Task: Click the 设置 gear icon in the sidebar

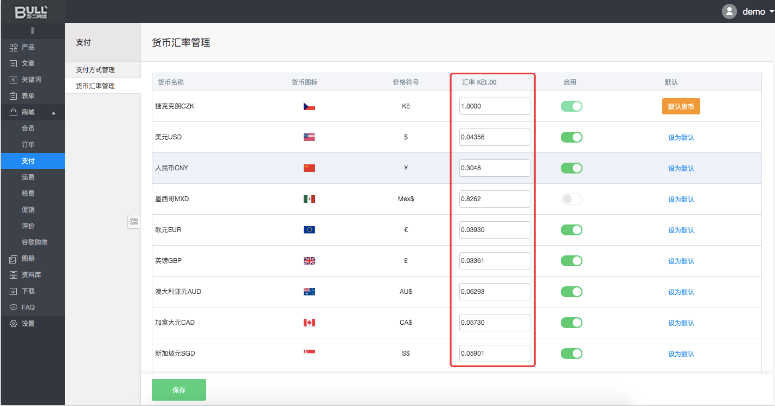Action: pos(13,323)
